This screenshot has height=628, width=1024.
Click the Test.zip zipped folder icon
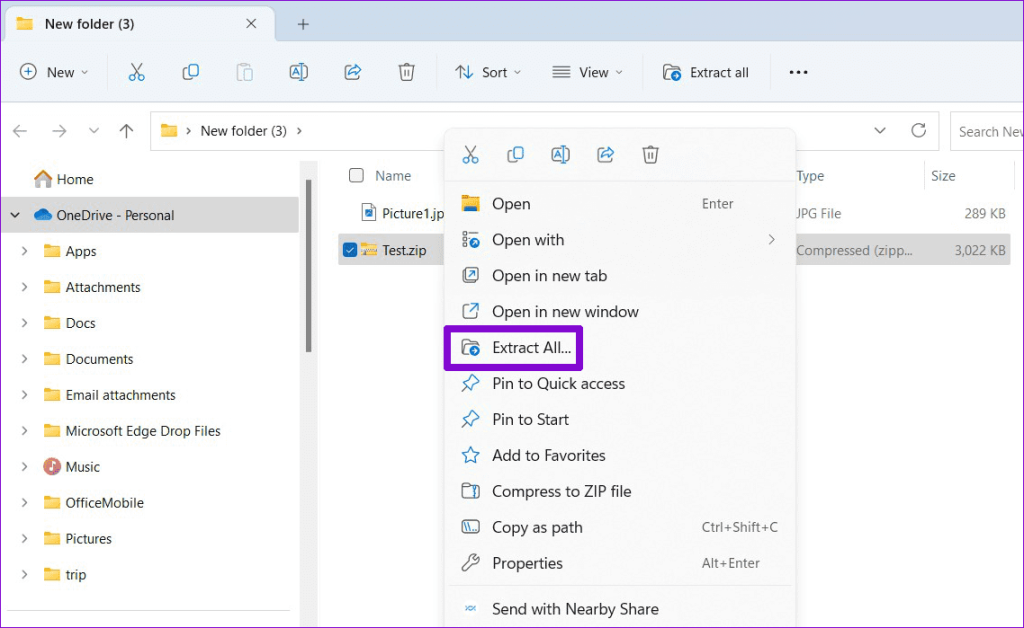[x=369, y=249]
